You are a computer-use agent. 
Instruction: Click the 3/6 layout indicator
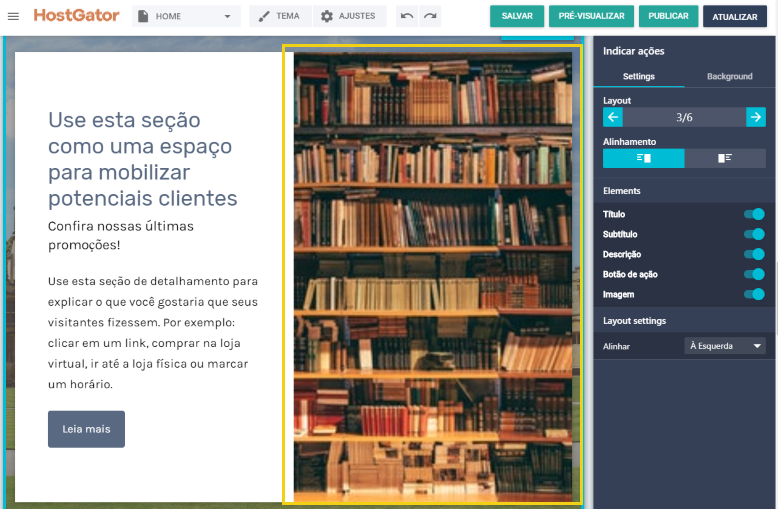684,117
